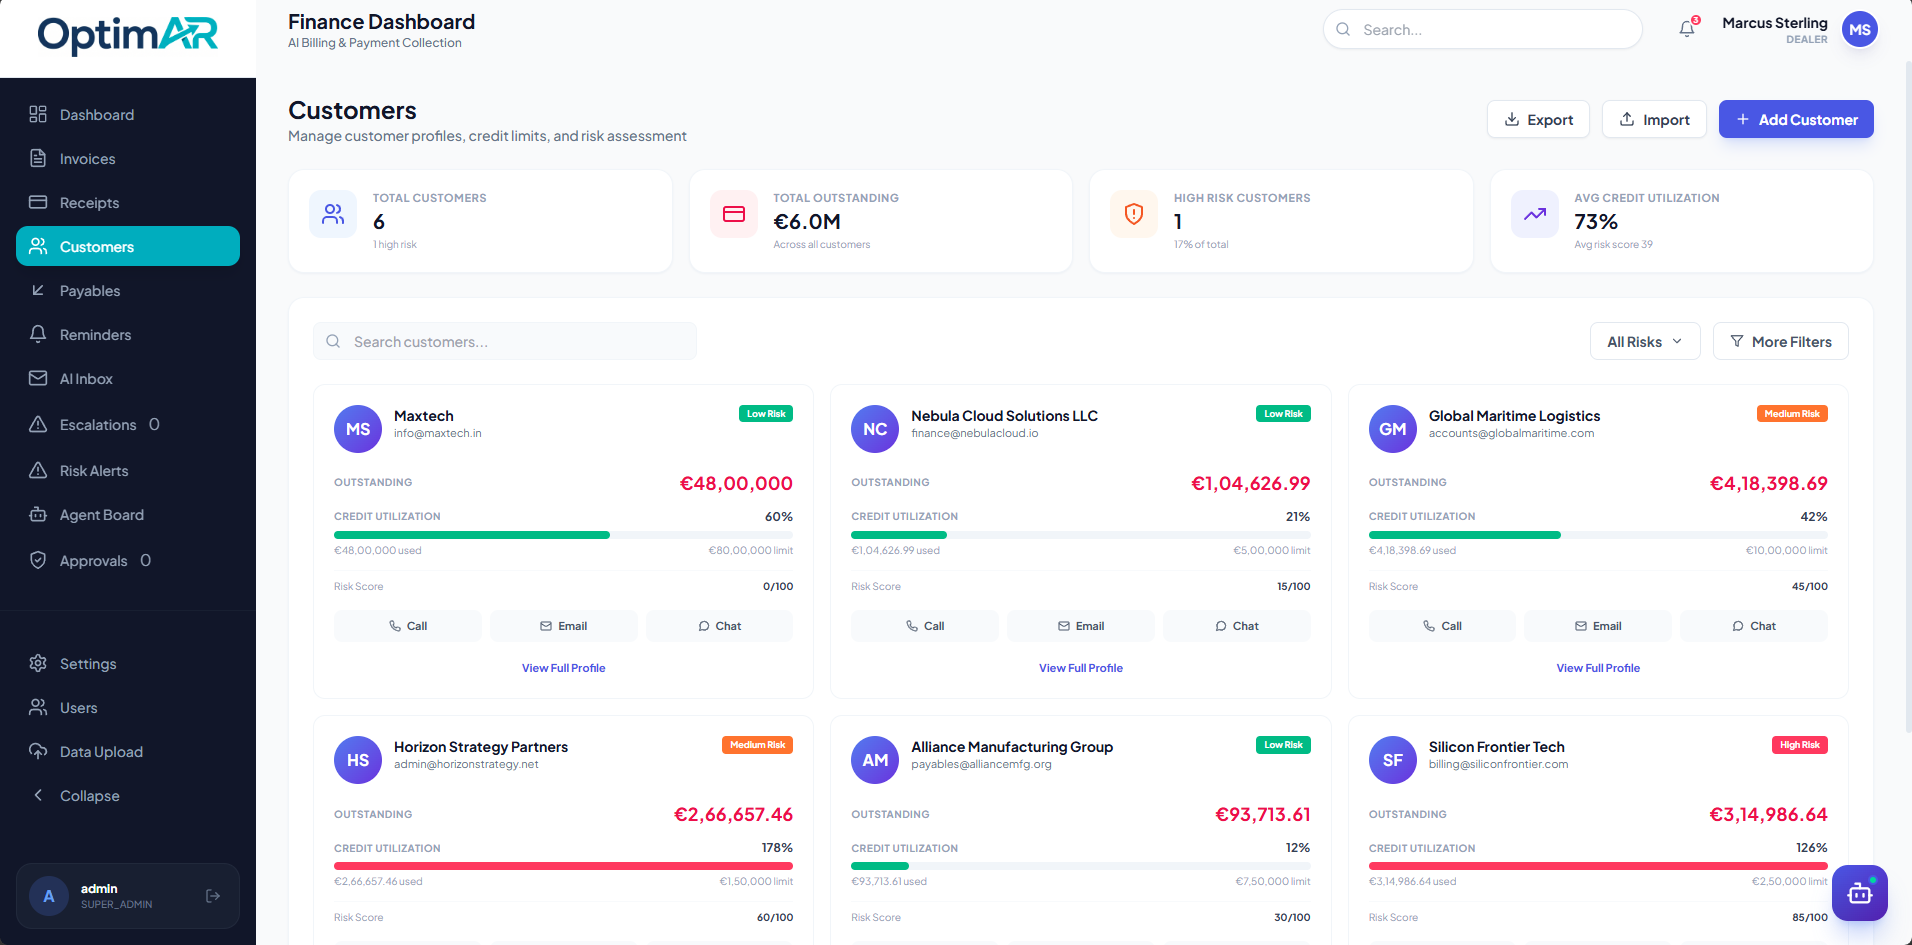Image resolution: width=1912 pixels, height=945 pixels.
Task: Click Horizon Strategy credit utilization bar
Action: coord(564,866)
